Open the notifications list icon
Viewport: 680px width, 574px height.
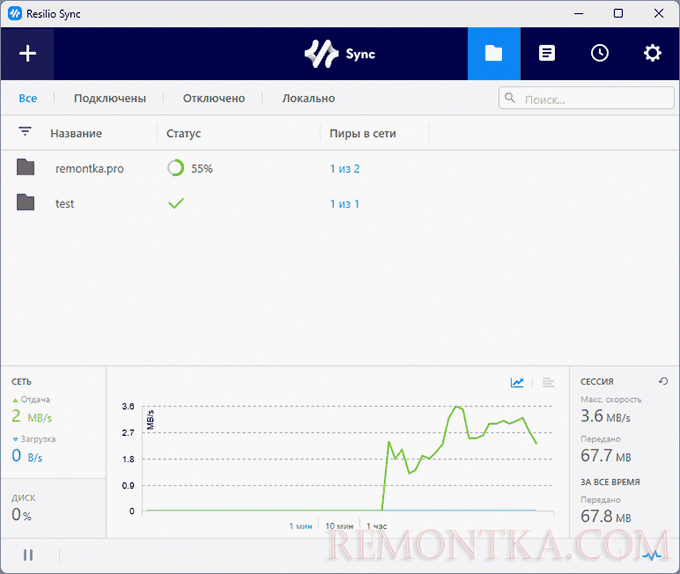(x=547, y=53)
